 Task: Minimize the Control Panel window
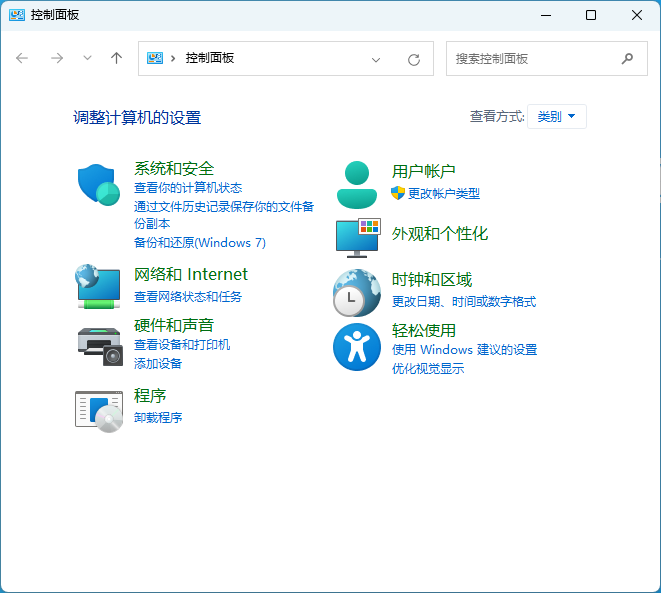point(546,15)
